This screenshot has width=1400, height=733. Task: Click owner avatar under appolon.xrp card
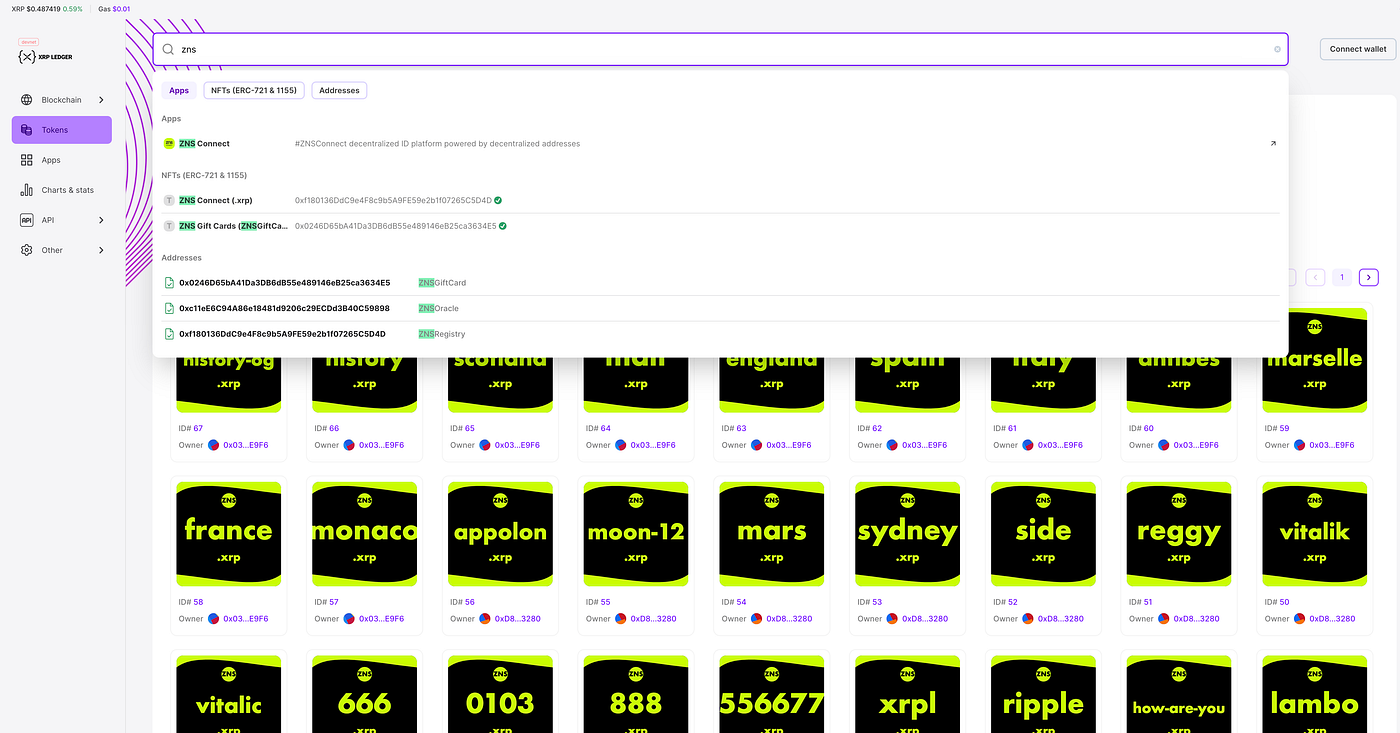(x=485, y=619)
